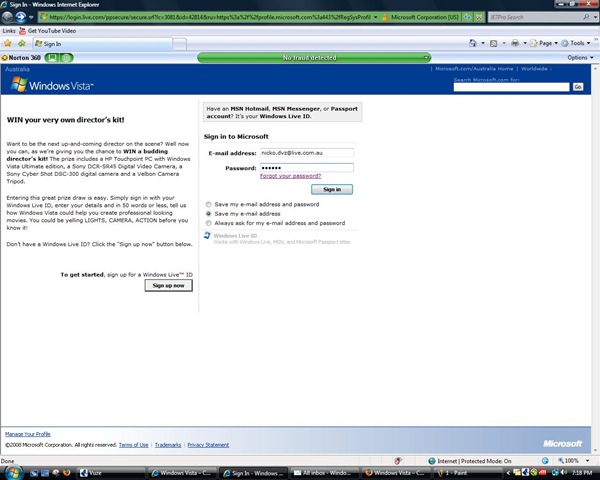Stop loading with the red X icon
600x480 pixels.
pyautogui.click(x=479, y=17)
